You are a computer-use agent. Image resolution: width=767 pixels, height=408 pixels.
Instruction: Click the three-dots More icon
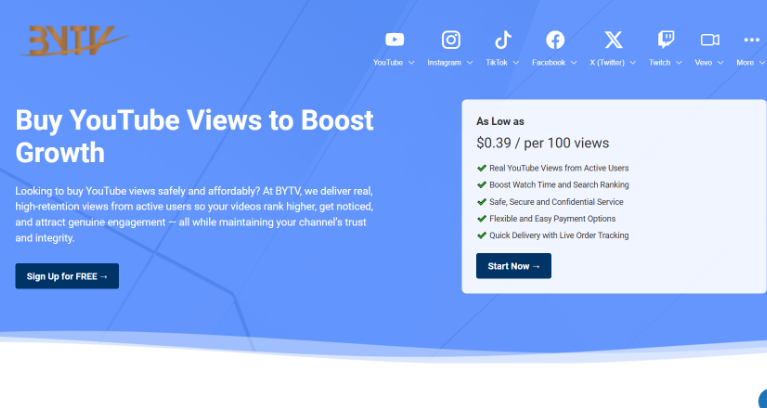click(x=751, y=40)
